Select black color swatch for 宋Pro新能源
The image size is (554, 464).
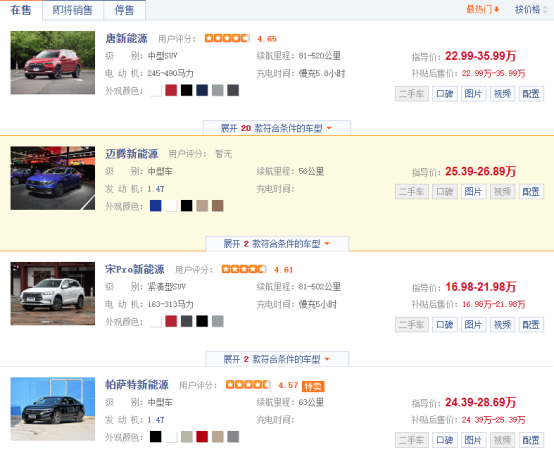click(x=202, y=321)
